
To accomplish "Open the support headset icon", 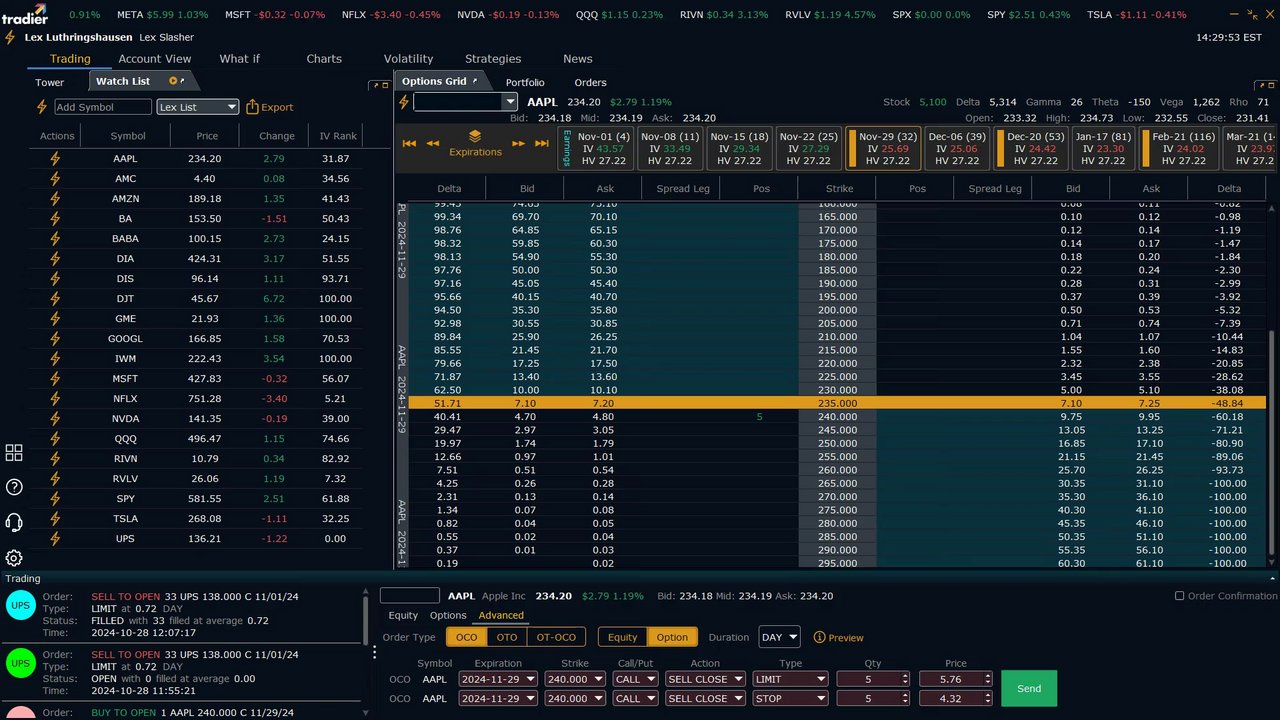I will 14,522.
